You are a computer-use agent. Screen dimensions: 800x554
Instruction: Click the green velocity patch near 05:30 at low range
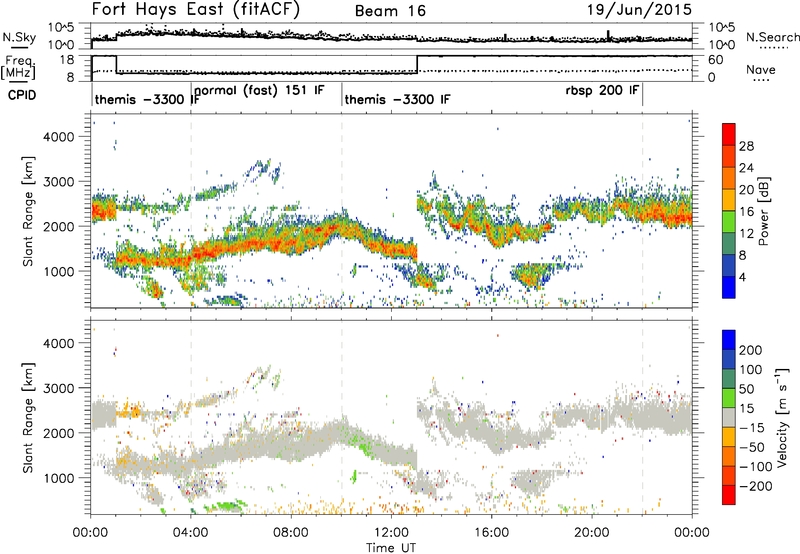(x=224, y=506)
